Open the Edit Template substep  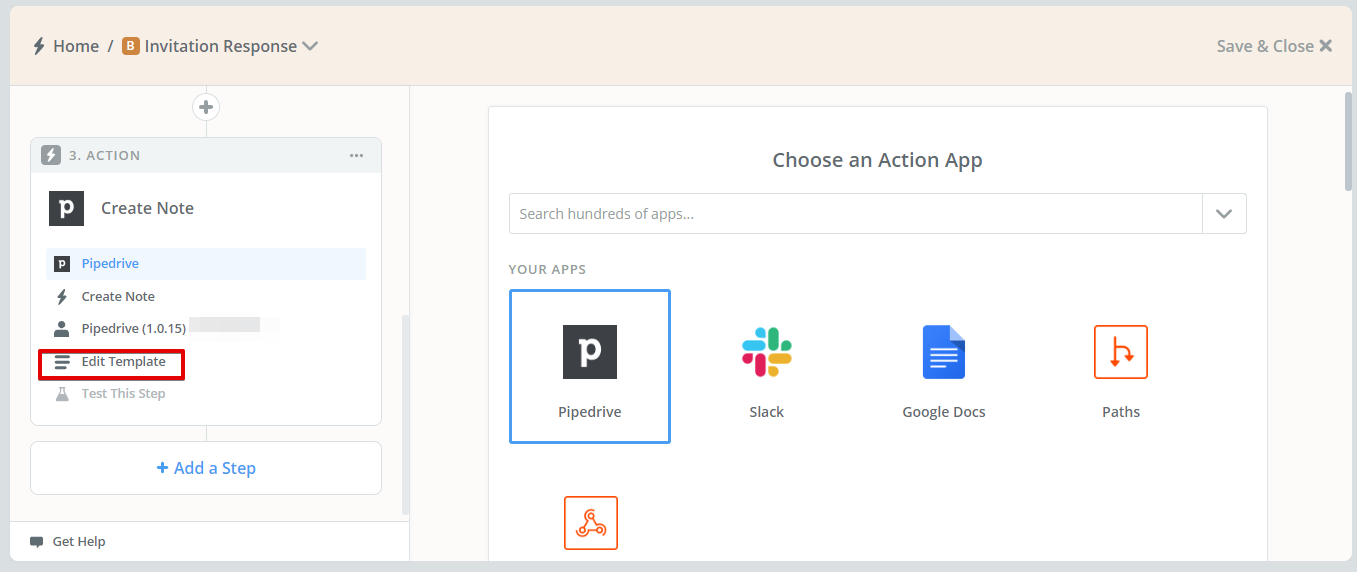[x=123, y=361]
